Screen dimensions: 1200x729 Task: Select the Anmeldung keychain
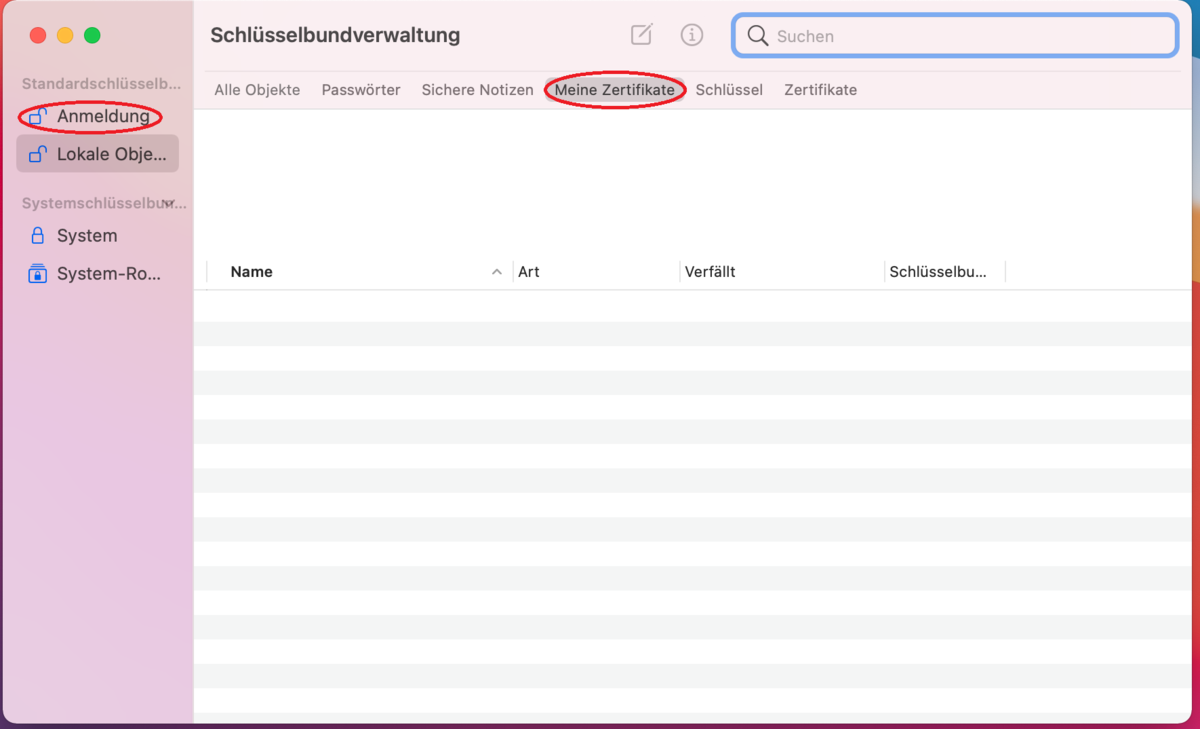click(97, 116)
